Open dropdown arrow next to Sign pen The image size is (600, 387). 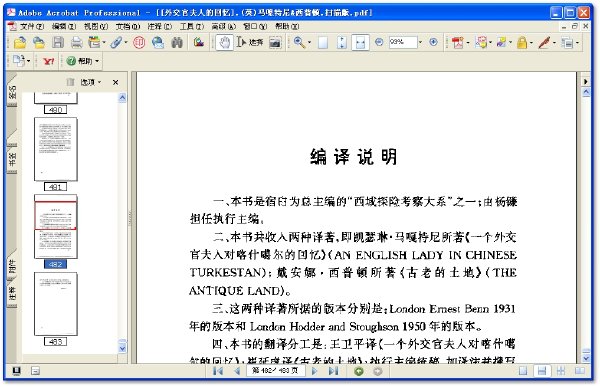(x=554, y=43)
